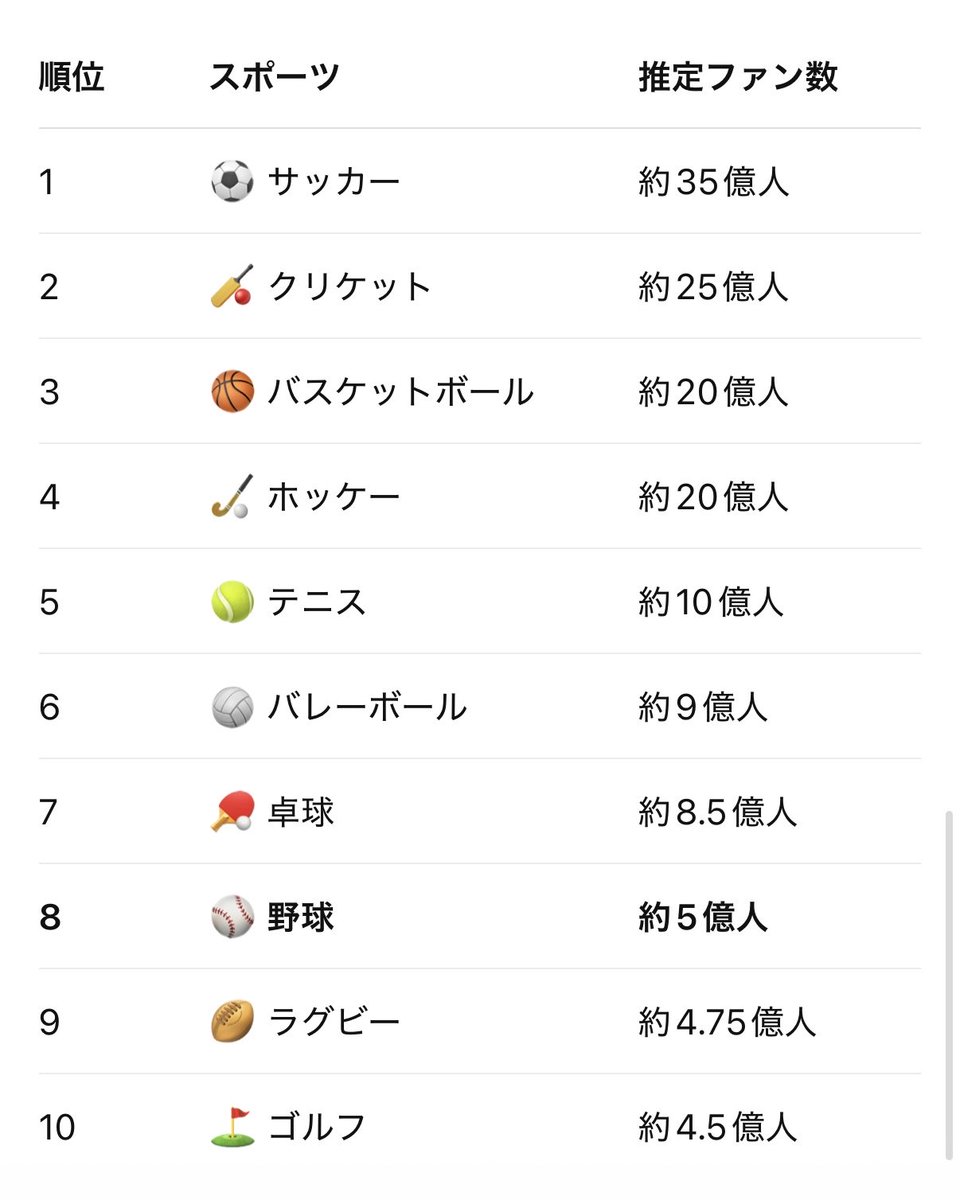Click the table tennis paddle icon
The width and height of the screenshot is (960, 1200).
tap(232, 812)
